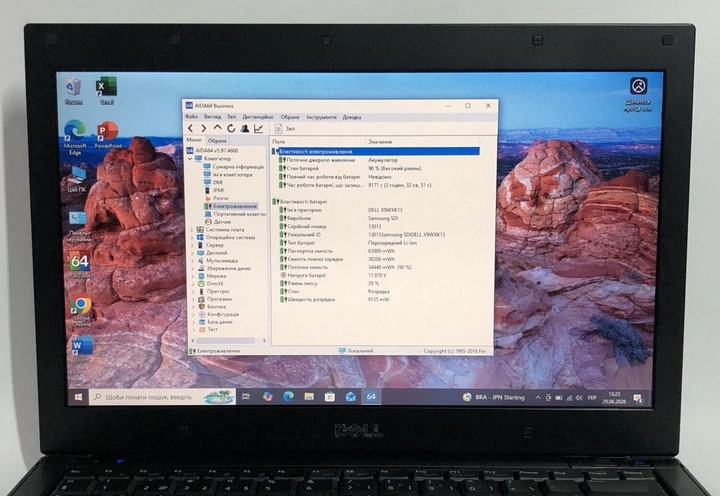
Task: Expand the Мультимедіа node
Action: click(192, 260)
